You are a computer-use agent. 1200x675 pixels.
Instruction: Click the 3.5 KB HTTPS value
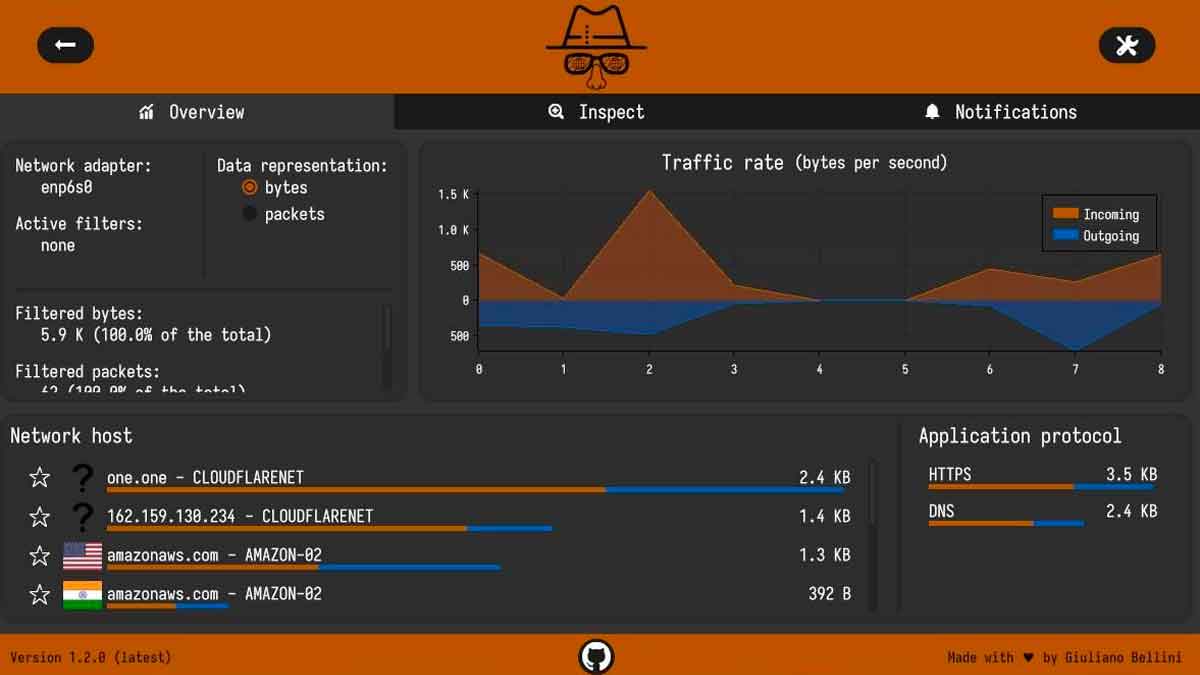1132,475
